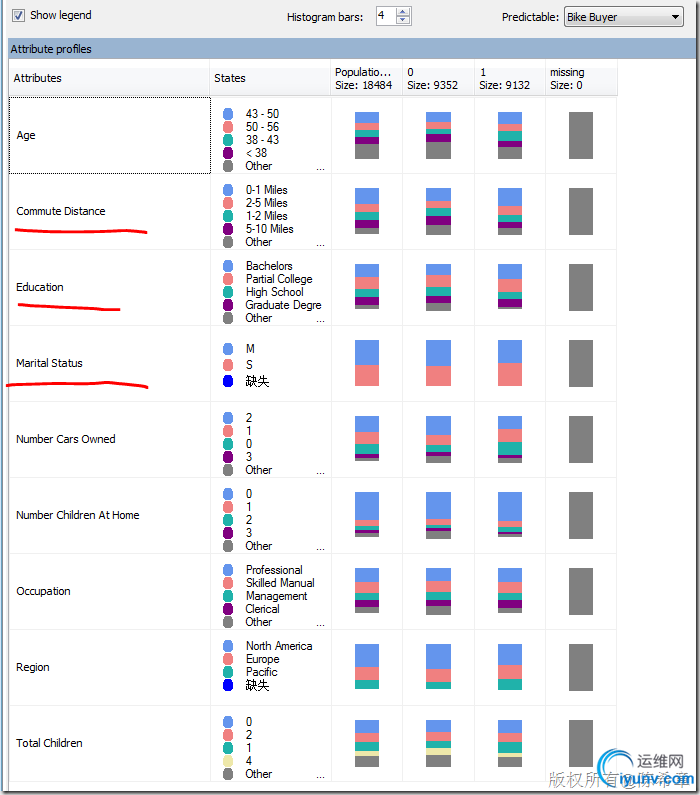Click the Population column header

pos(366,78)
